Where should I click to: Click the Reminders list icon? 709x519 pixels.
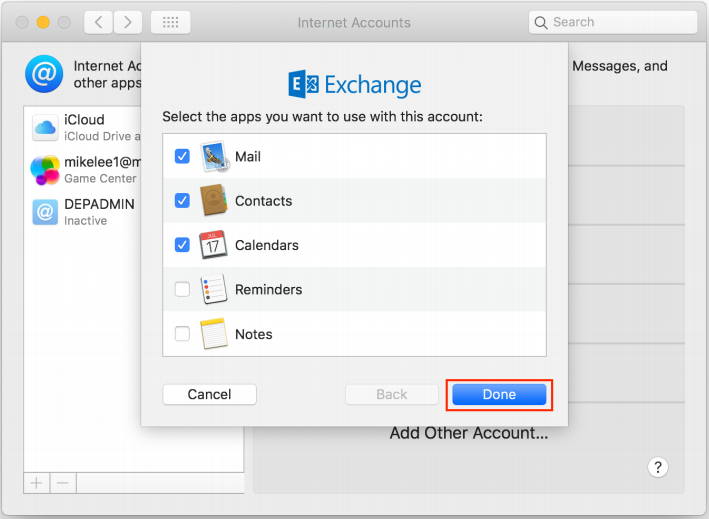[213, 289]
